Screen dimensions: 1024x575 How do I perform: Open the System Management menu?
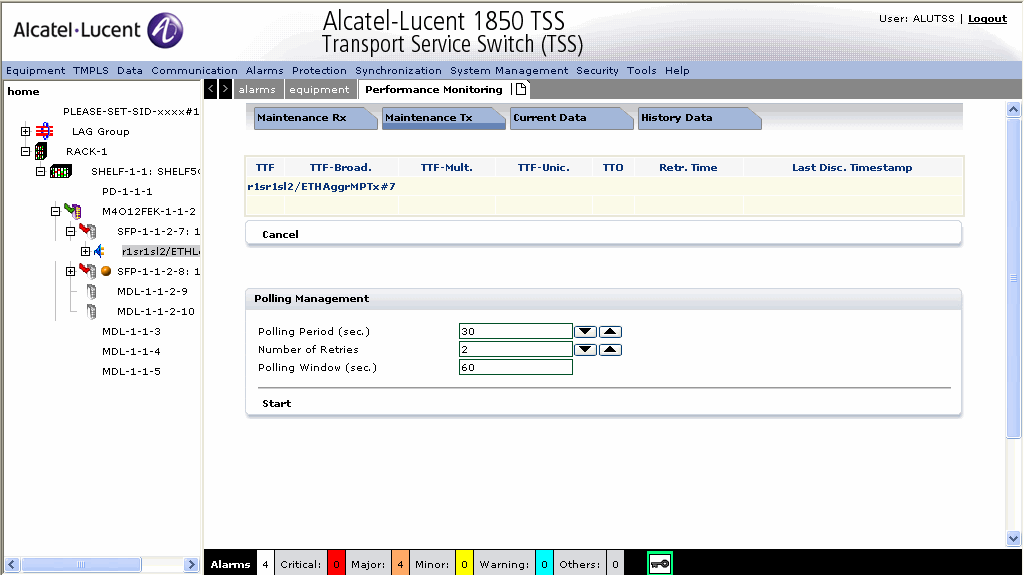pos(509,71)
